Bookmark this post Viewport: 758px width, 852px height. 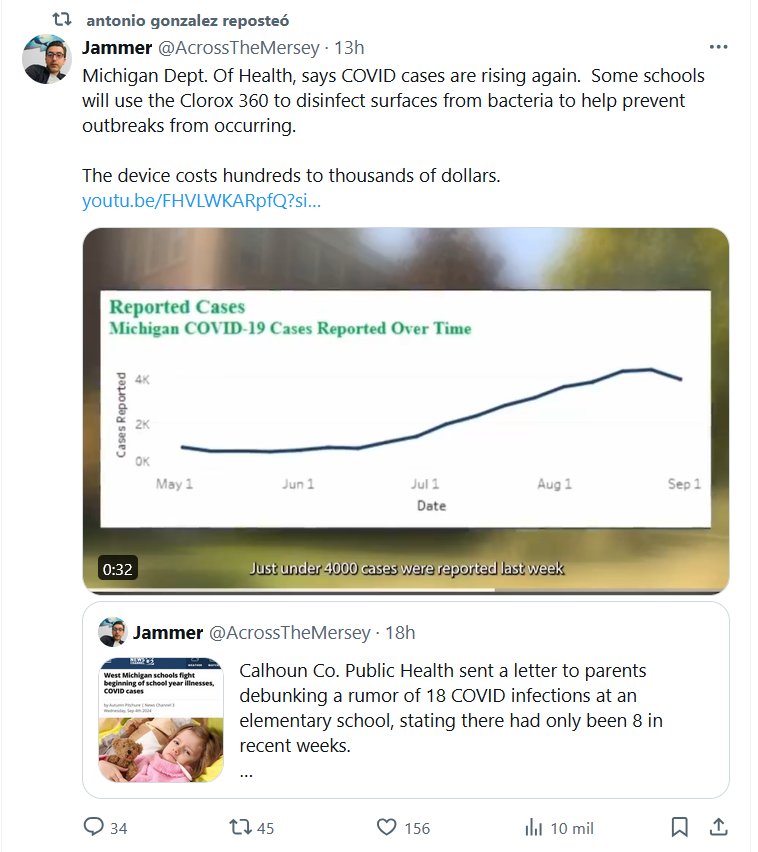pyautogui.click(x=679, y=827)
